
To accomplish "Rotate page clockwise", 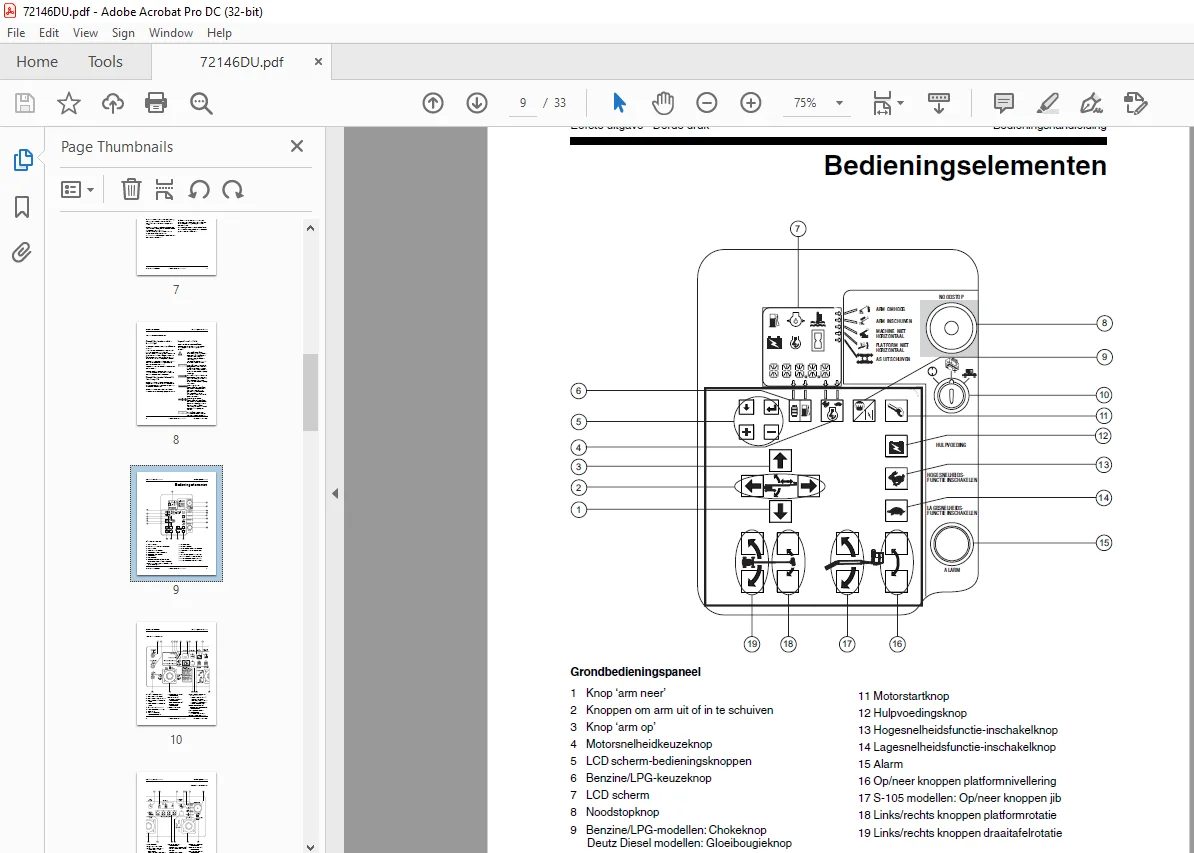I will pos(233,189).
